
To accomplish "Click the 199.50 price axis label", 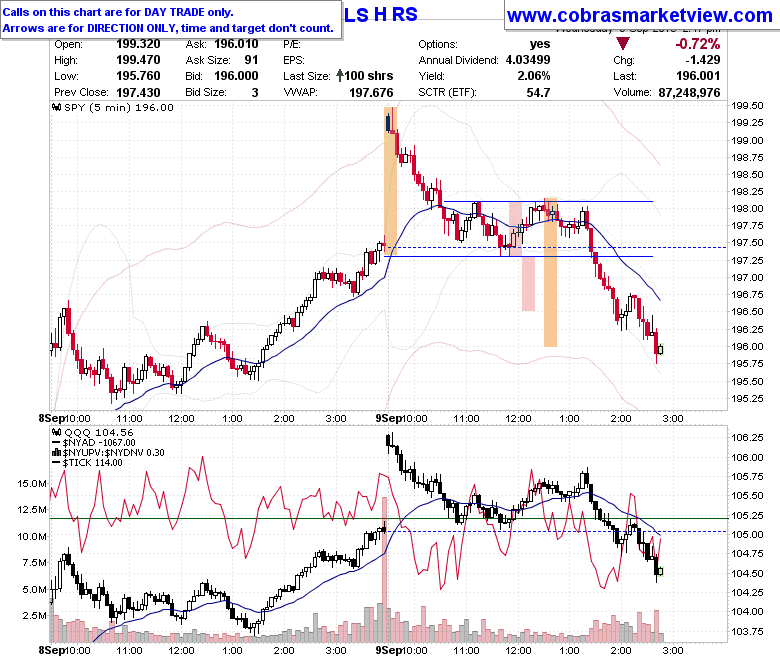I will click(747, 105).
